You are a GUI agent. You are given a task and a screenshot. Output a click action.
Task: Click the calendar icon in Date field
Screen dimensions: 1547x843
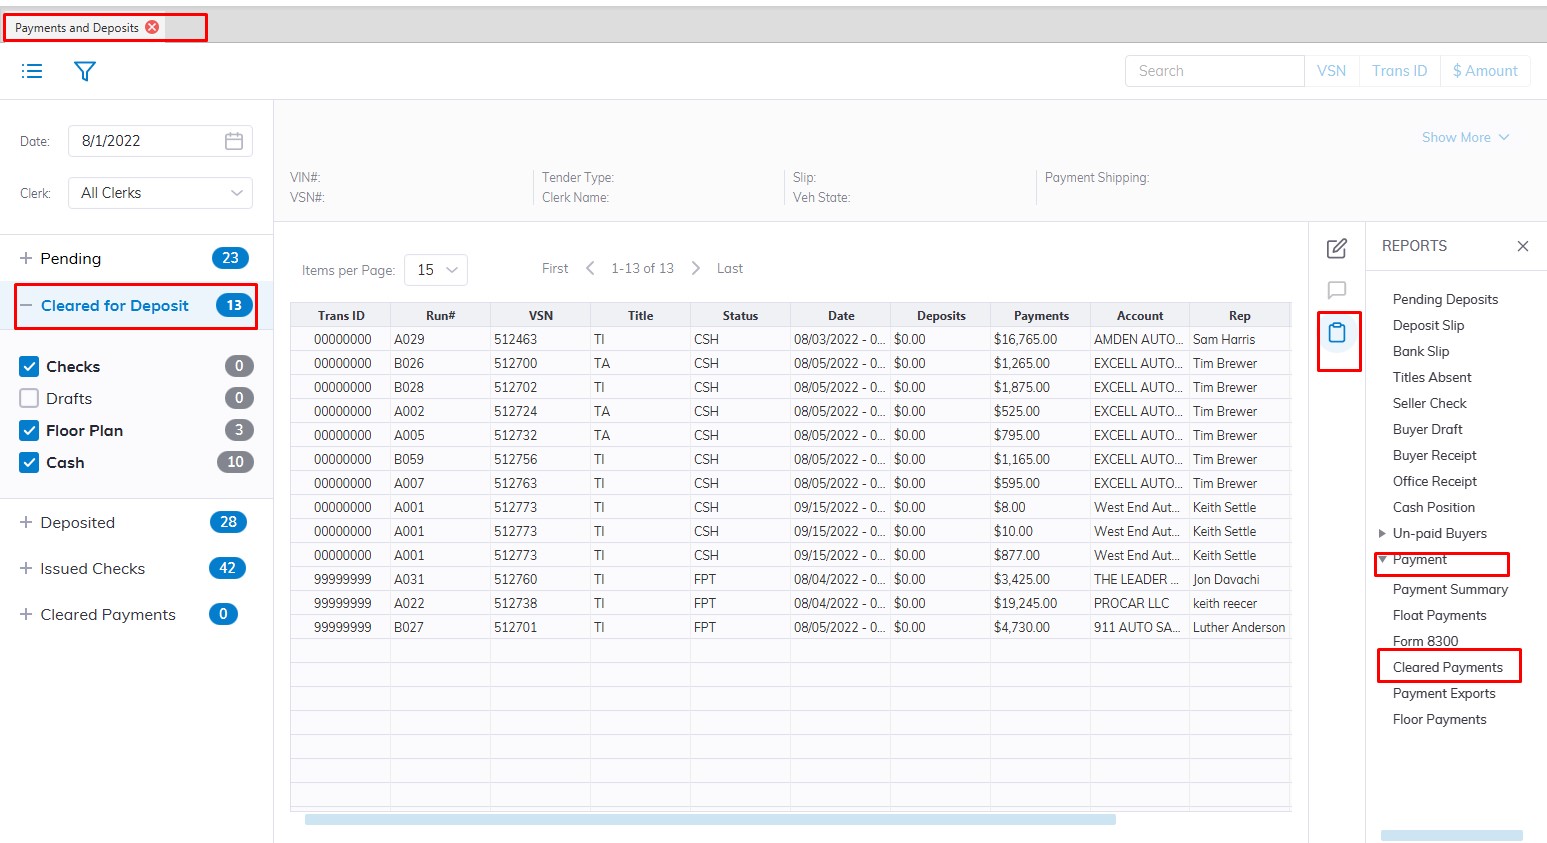coord(234,141)
